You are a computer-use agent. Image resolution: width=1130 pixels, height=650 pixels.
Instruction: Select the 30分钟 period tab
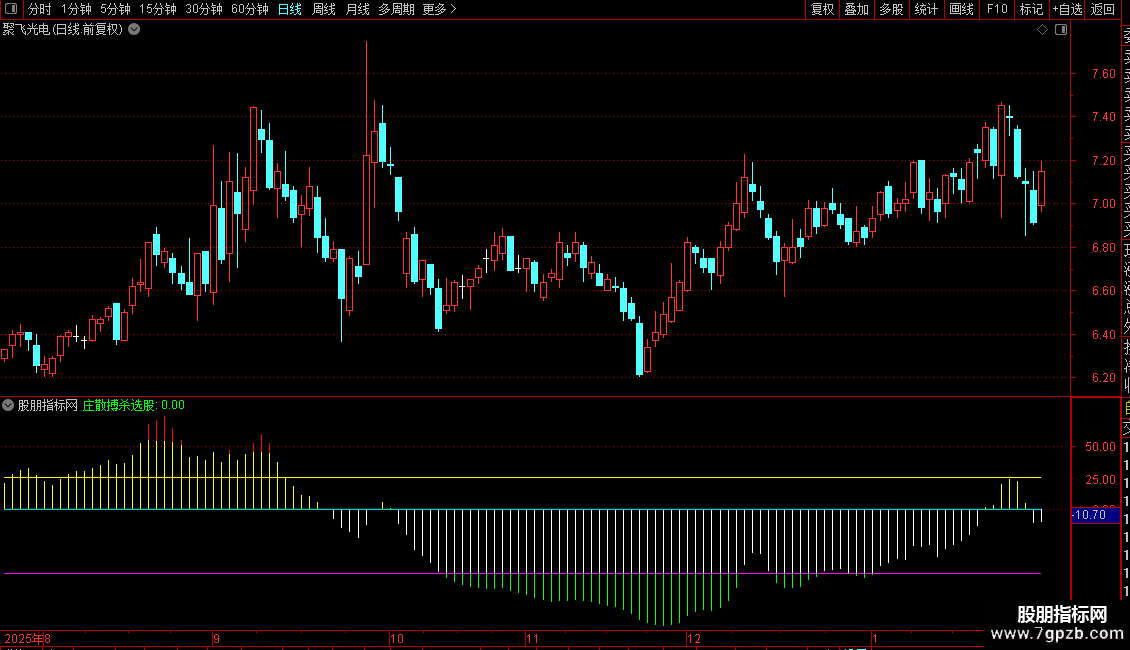click(203, 9)
